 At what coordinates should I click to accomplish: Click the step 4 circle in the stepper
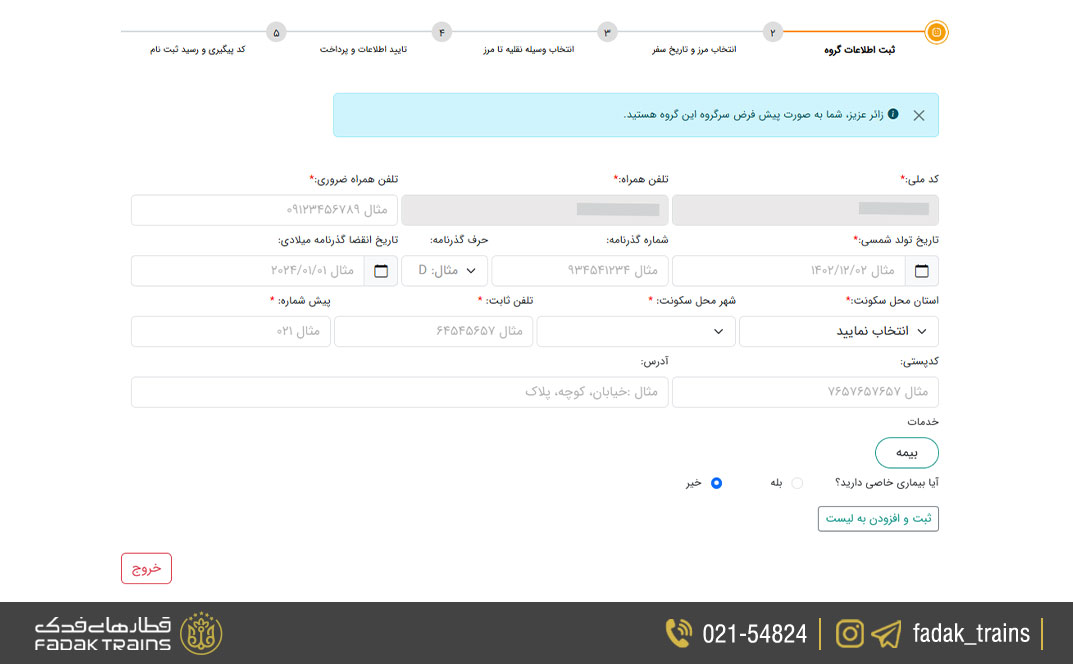point(441,32)
